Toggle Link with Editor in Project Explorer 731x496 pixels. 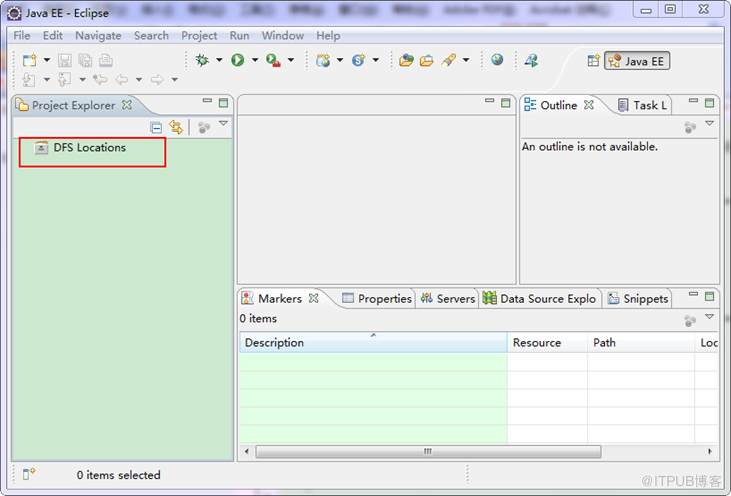pyautogui.click(x=176, y=127)
